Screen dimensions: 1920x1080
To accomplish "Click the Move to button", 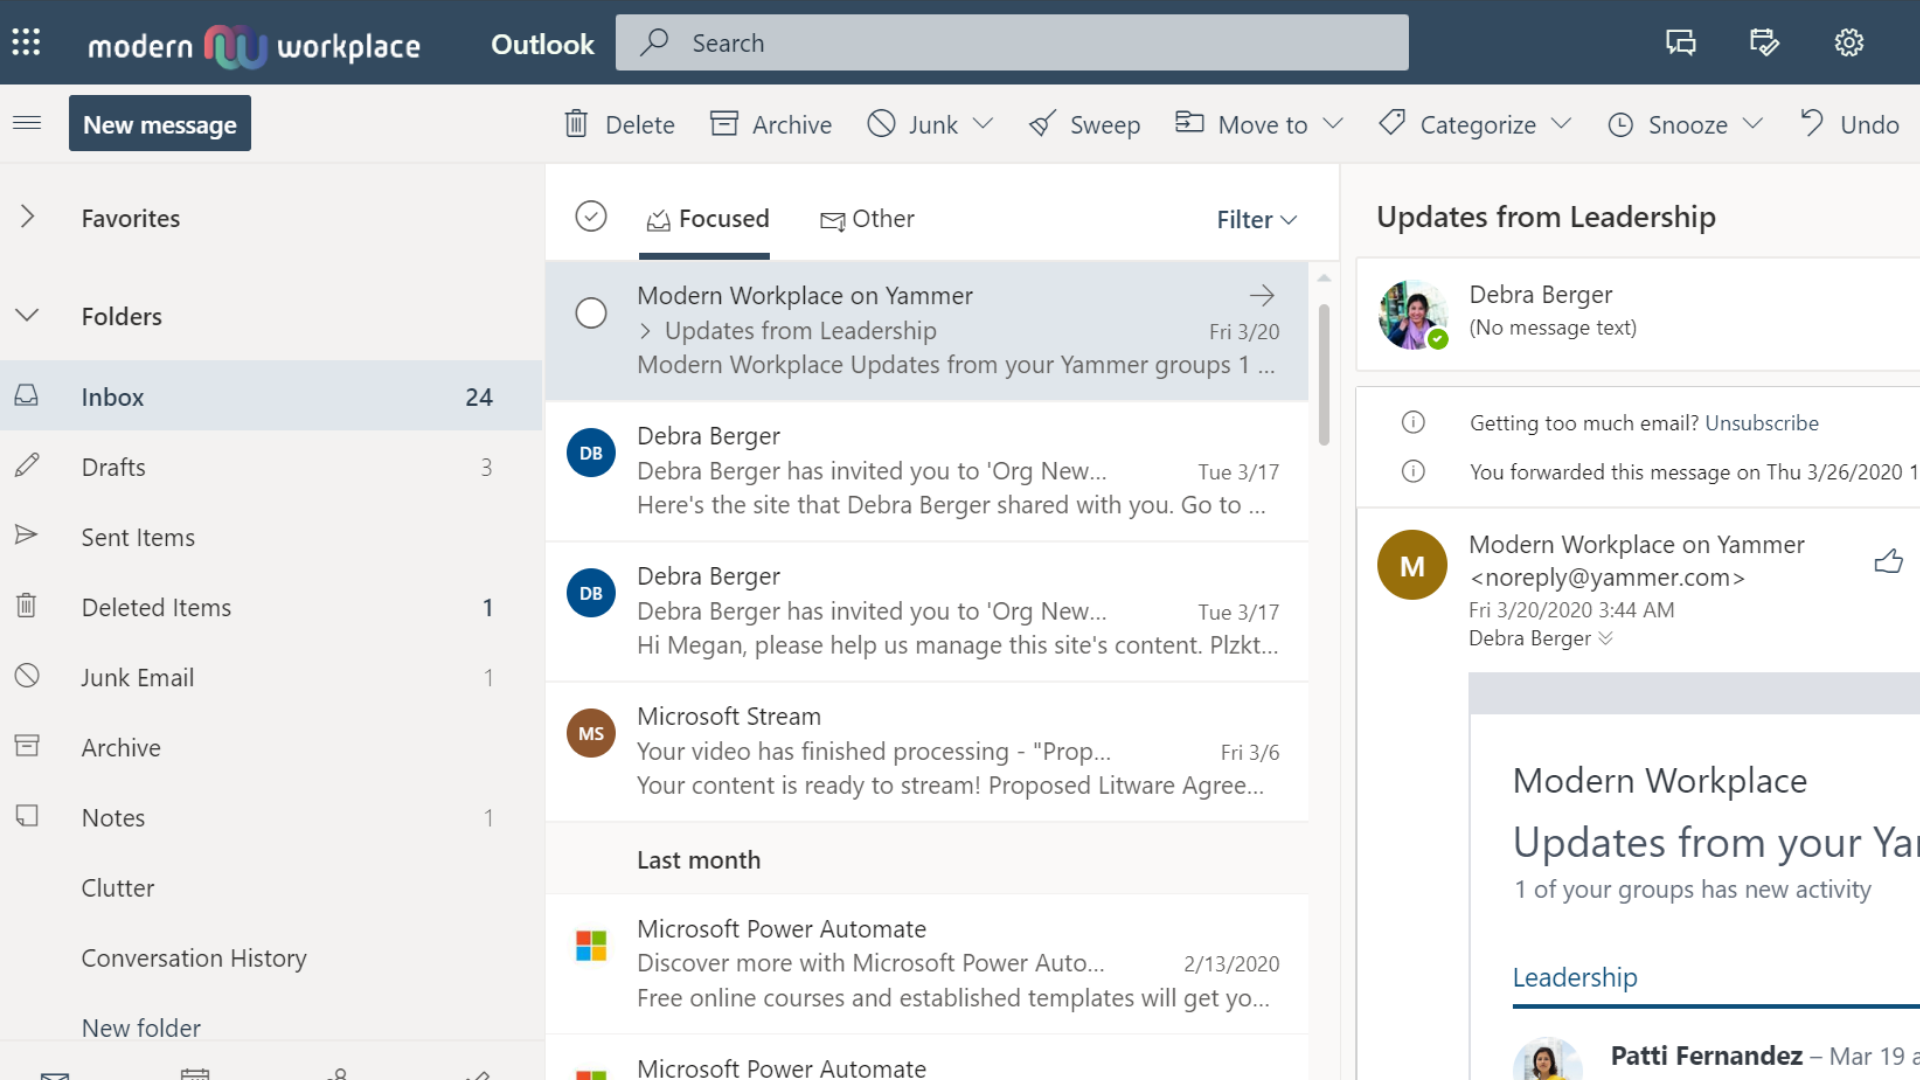I will point(1241,124).
